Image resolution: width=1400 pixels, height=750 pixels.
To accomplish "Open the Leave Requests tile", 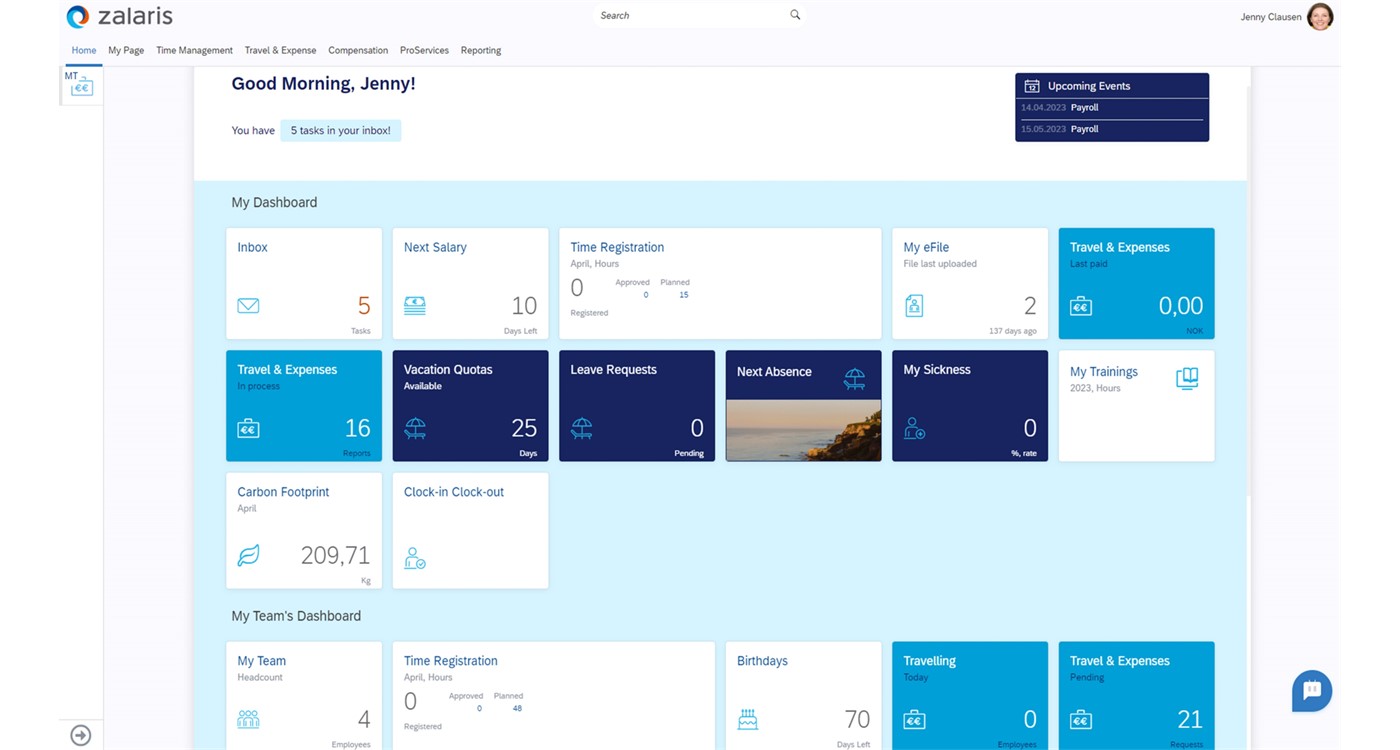I will [x=636, y=405].
